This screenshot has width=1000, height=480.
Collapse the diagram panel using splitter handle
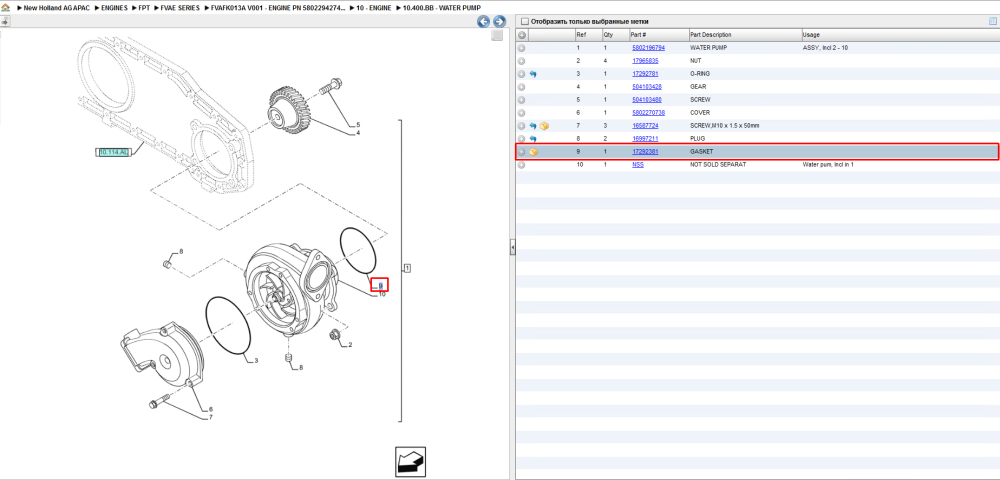pos(512,247)
